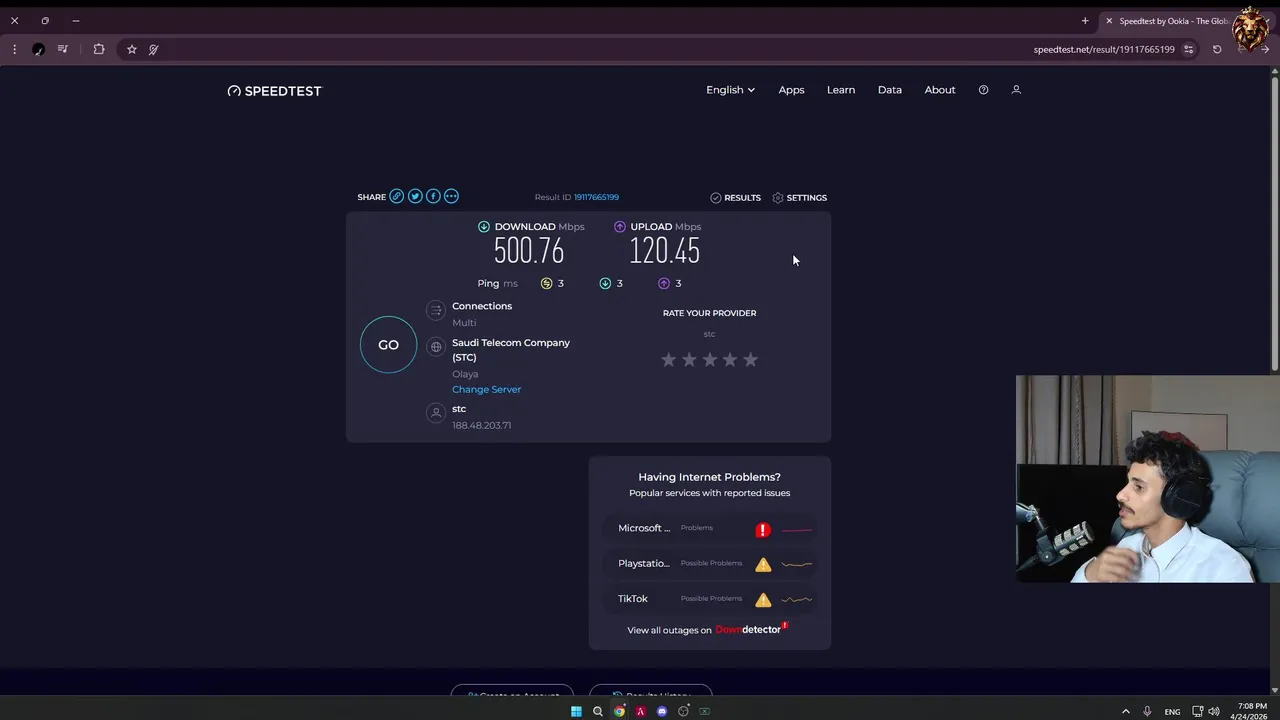This screenshot has width=1280, height=720.
Task: Open Result ID 19117665199 link
Action: (x=596, y=198)
